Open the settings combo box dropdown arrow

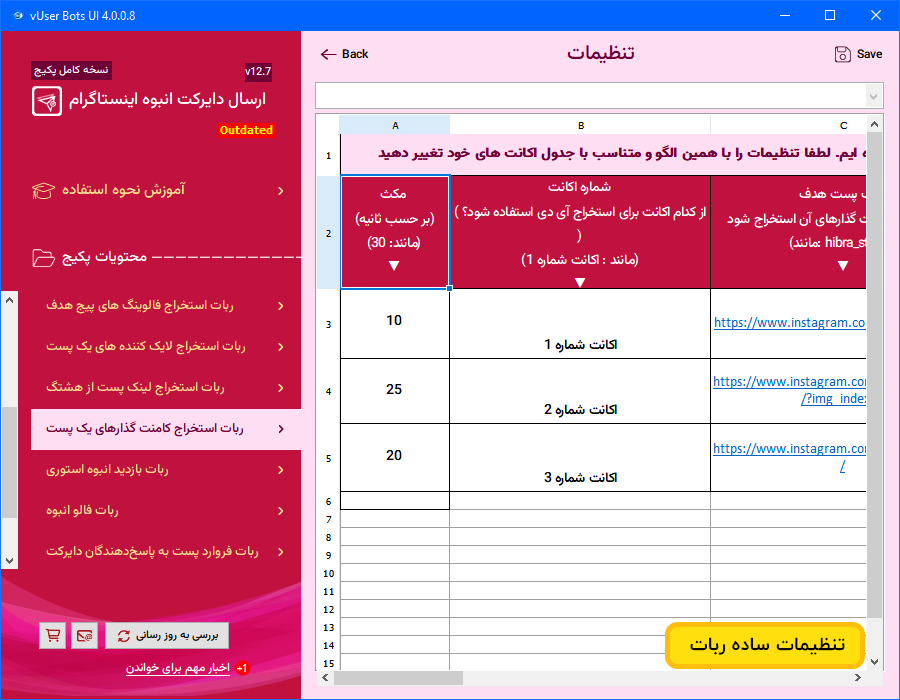874,96
